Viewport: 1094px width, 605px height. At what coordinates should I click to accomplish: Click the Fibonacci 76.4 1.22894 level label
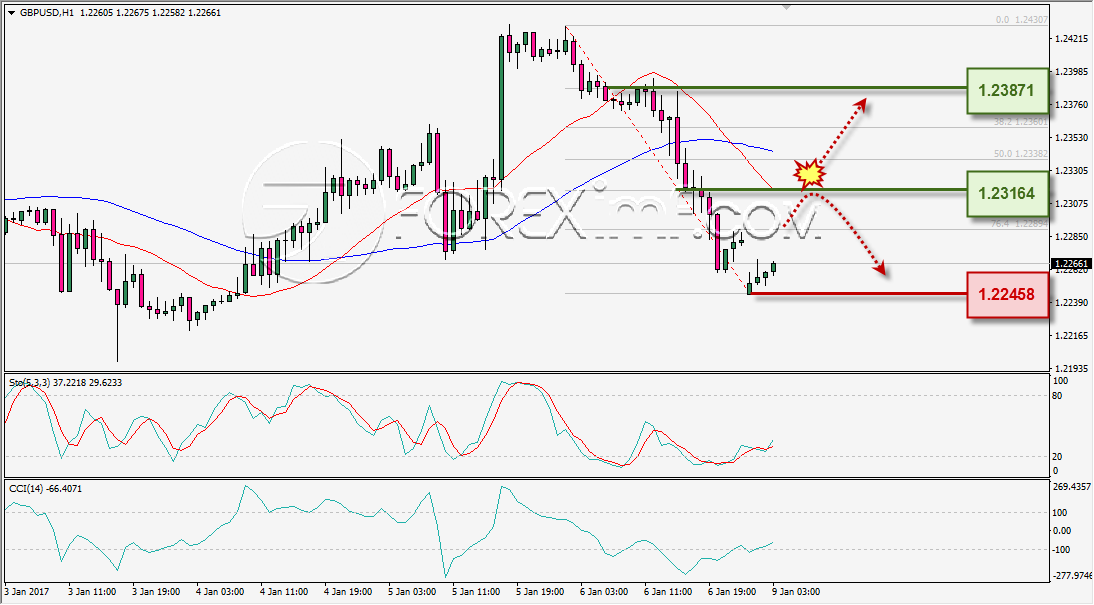[x=1019, y=224]
